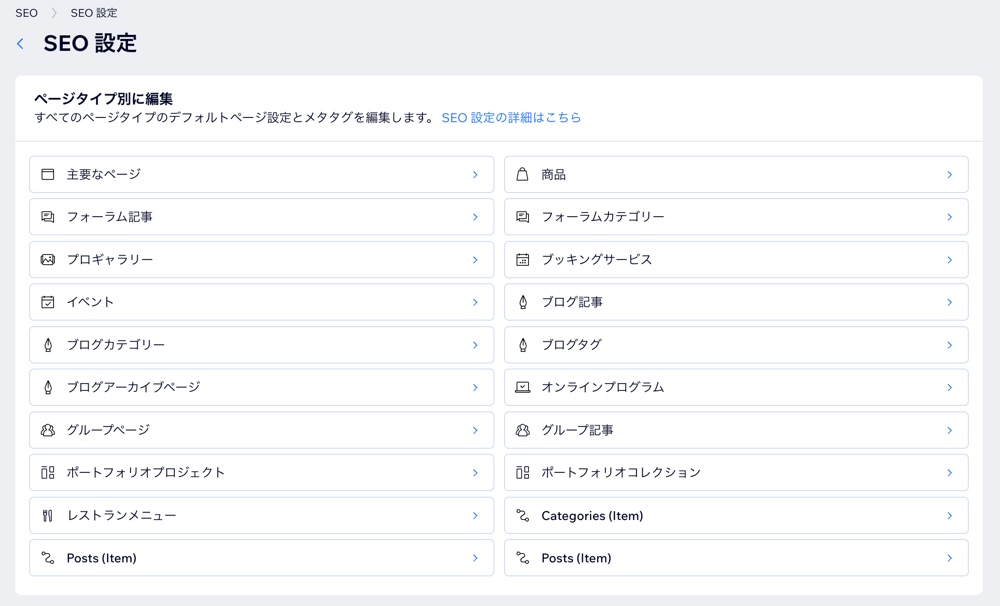
Task: Pick the オンラインプログラム label
Action: coord(603,387)
